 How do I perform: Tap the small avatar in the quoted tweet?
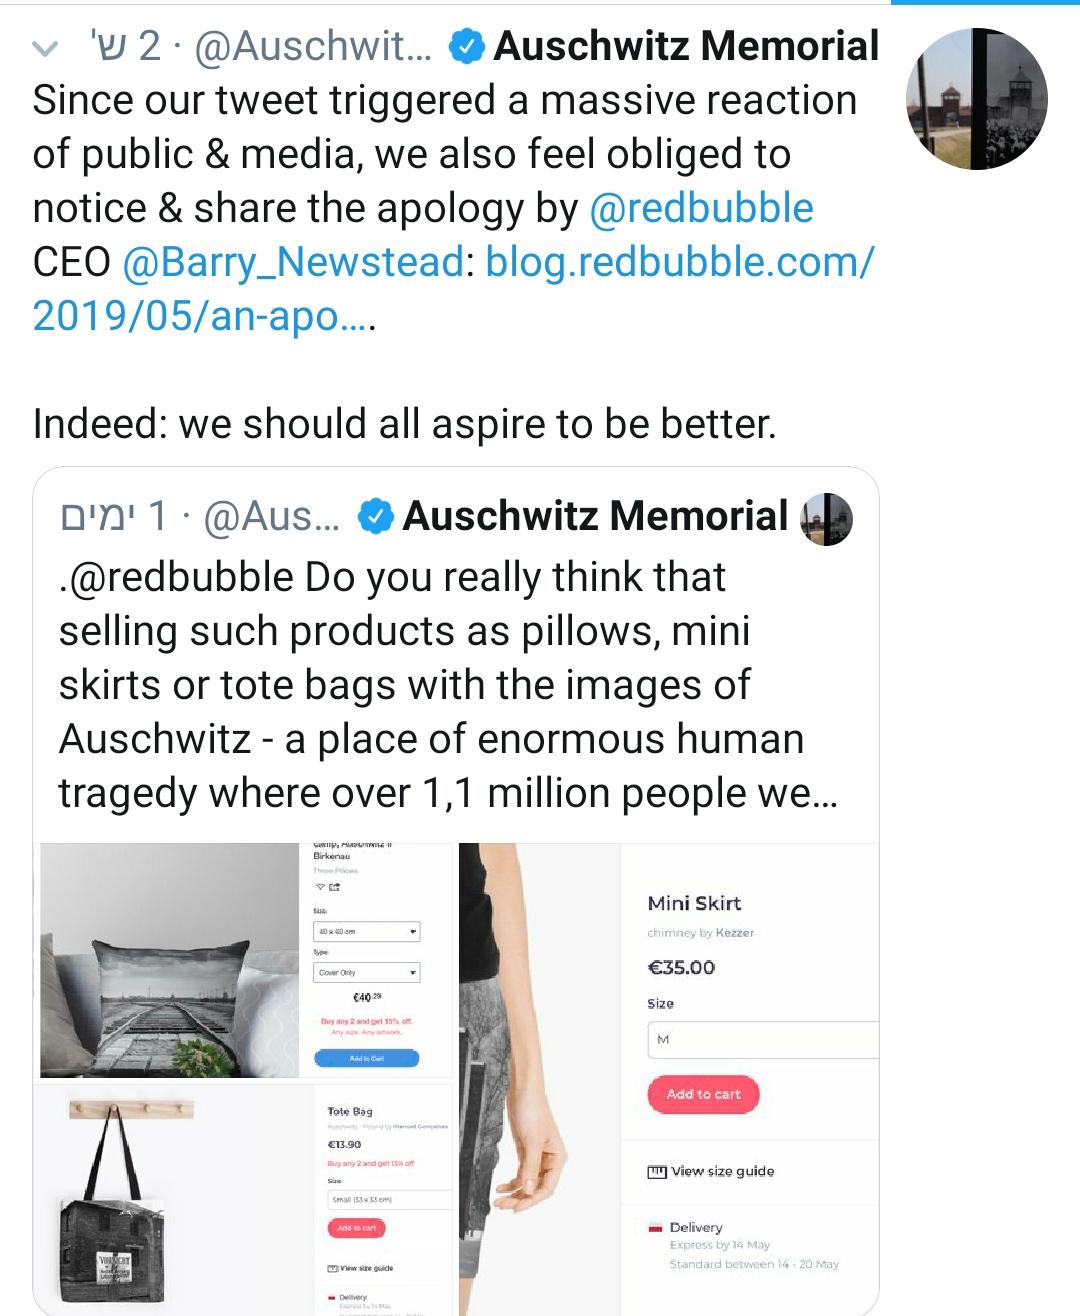826,518
